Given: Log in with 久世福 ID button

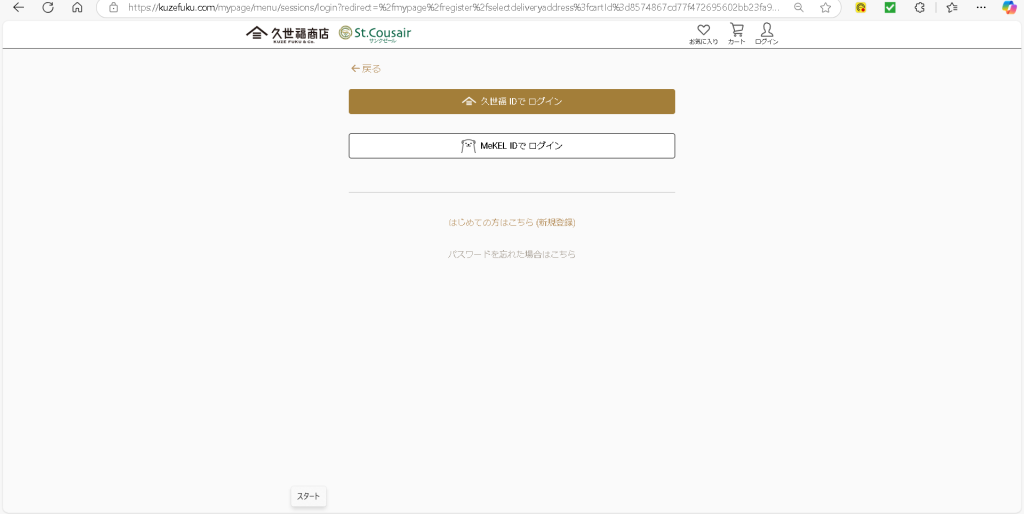Looking at the screenshot, I should coord(511,102).
